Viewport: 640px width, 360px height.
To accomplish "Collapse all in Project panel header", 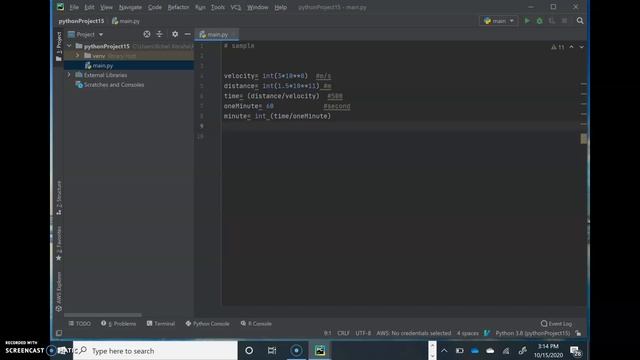I will coord(160,34).
